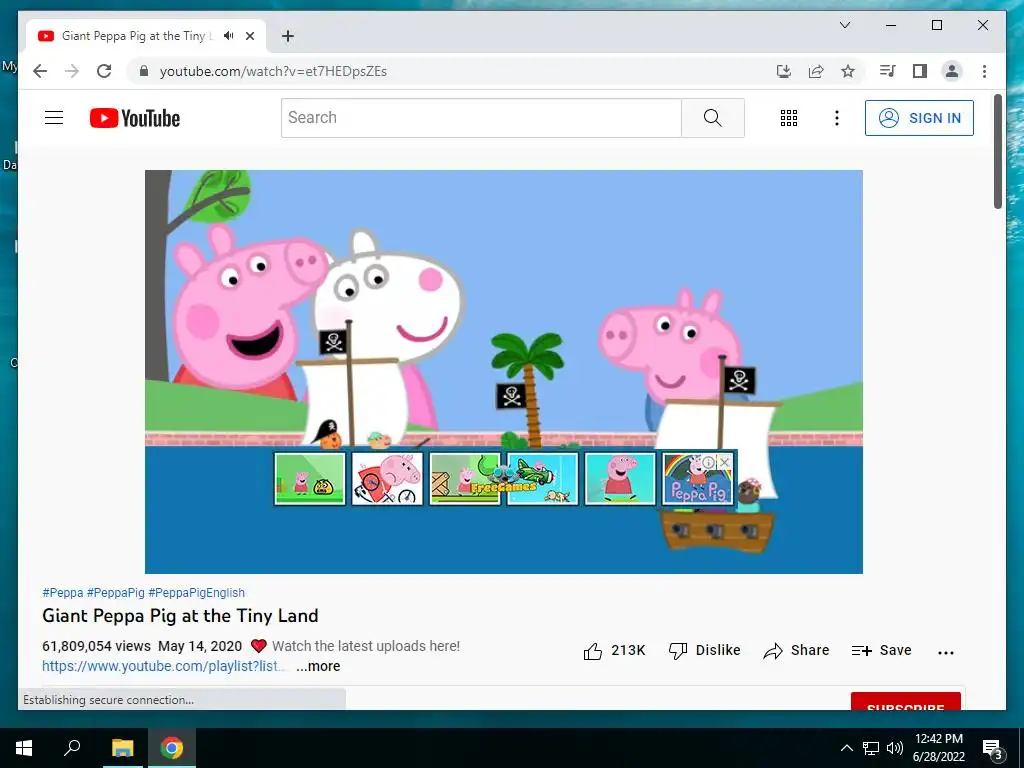Open File Explorer from taskbar
Screen dimensions: 1024x768
[x=122, y=748]
